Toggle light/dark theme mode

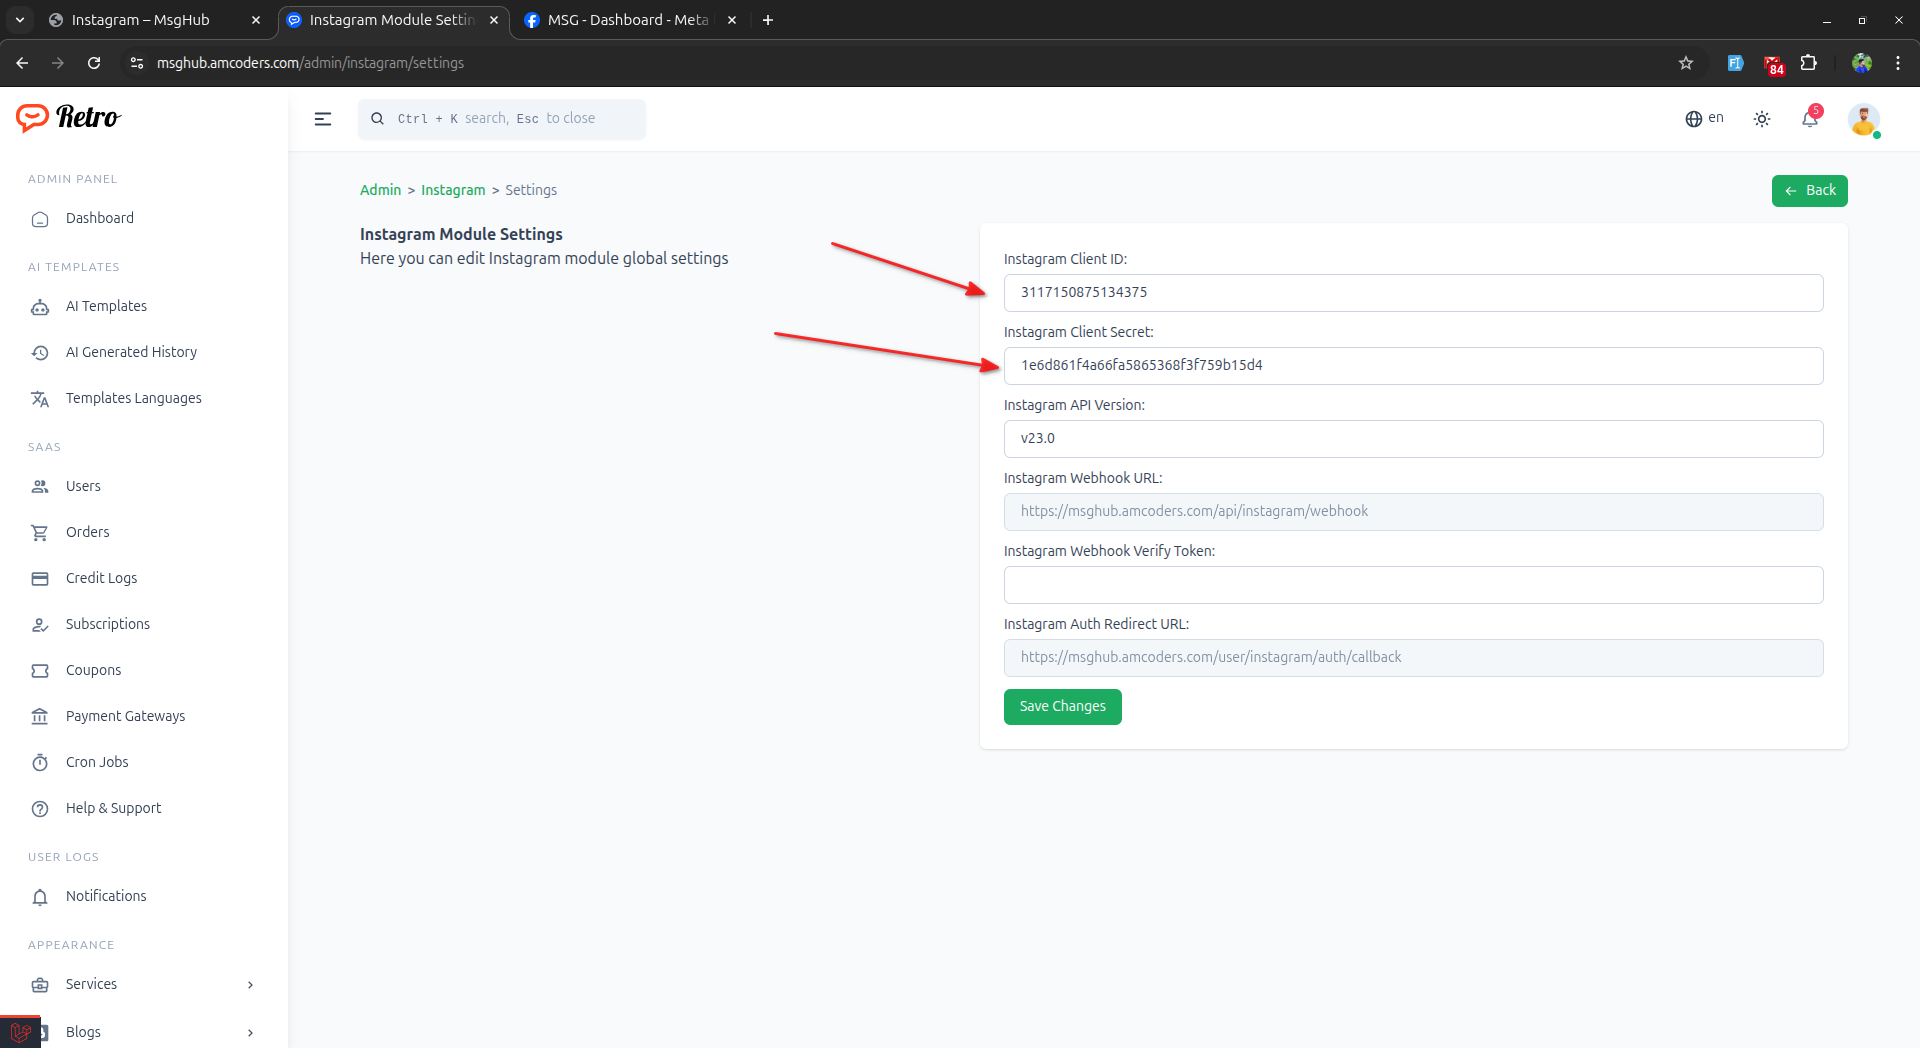tap(1762, 118)
